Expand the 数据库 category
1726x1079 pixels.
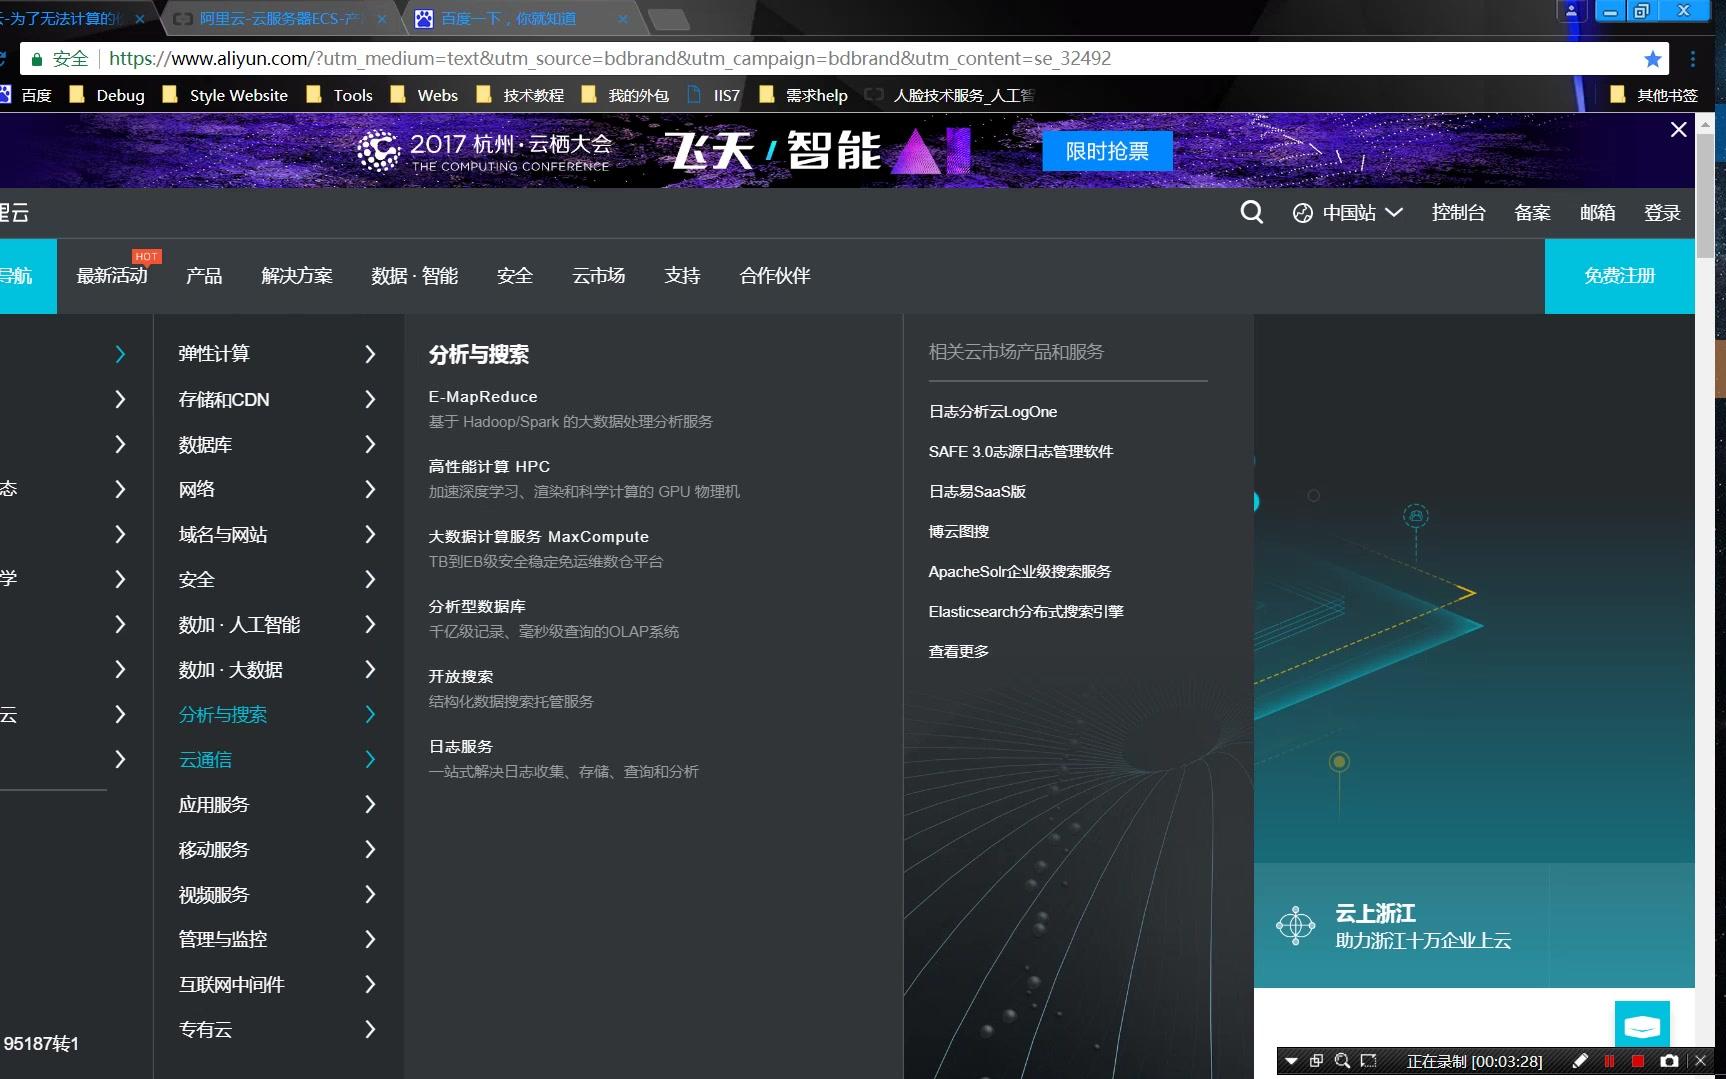coord(277,444)
